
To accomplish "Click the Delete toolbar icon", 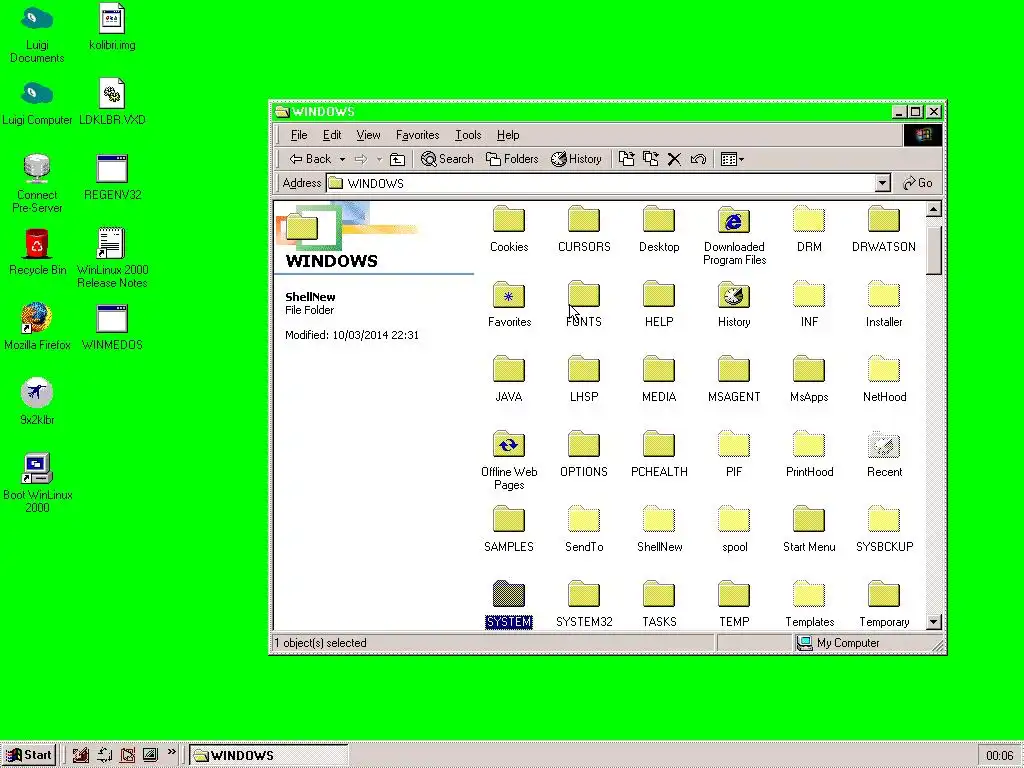I will (x=674, y=159).
